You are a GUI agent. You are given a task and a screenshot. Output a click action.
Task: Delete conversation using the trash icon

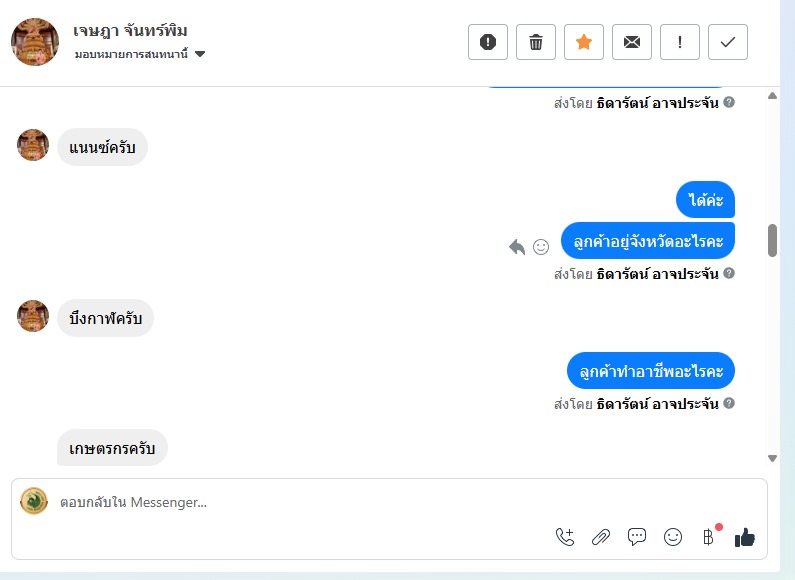536,42
